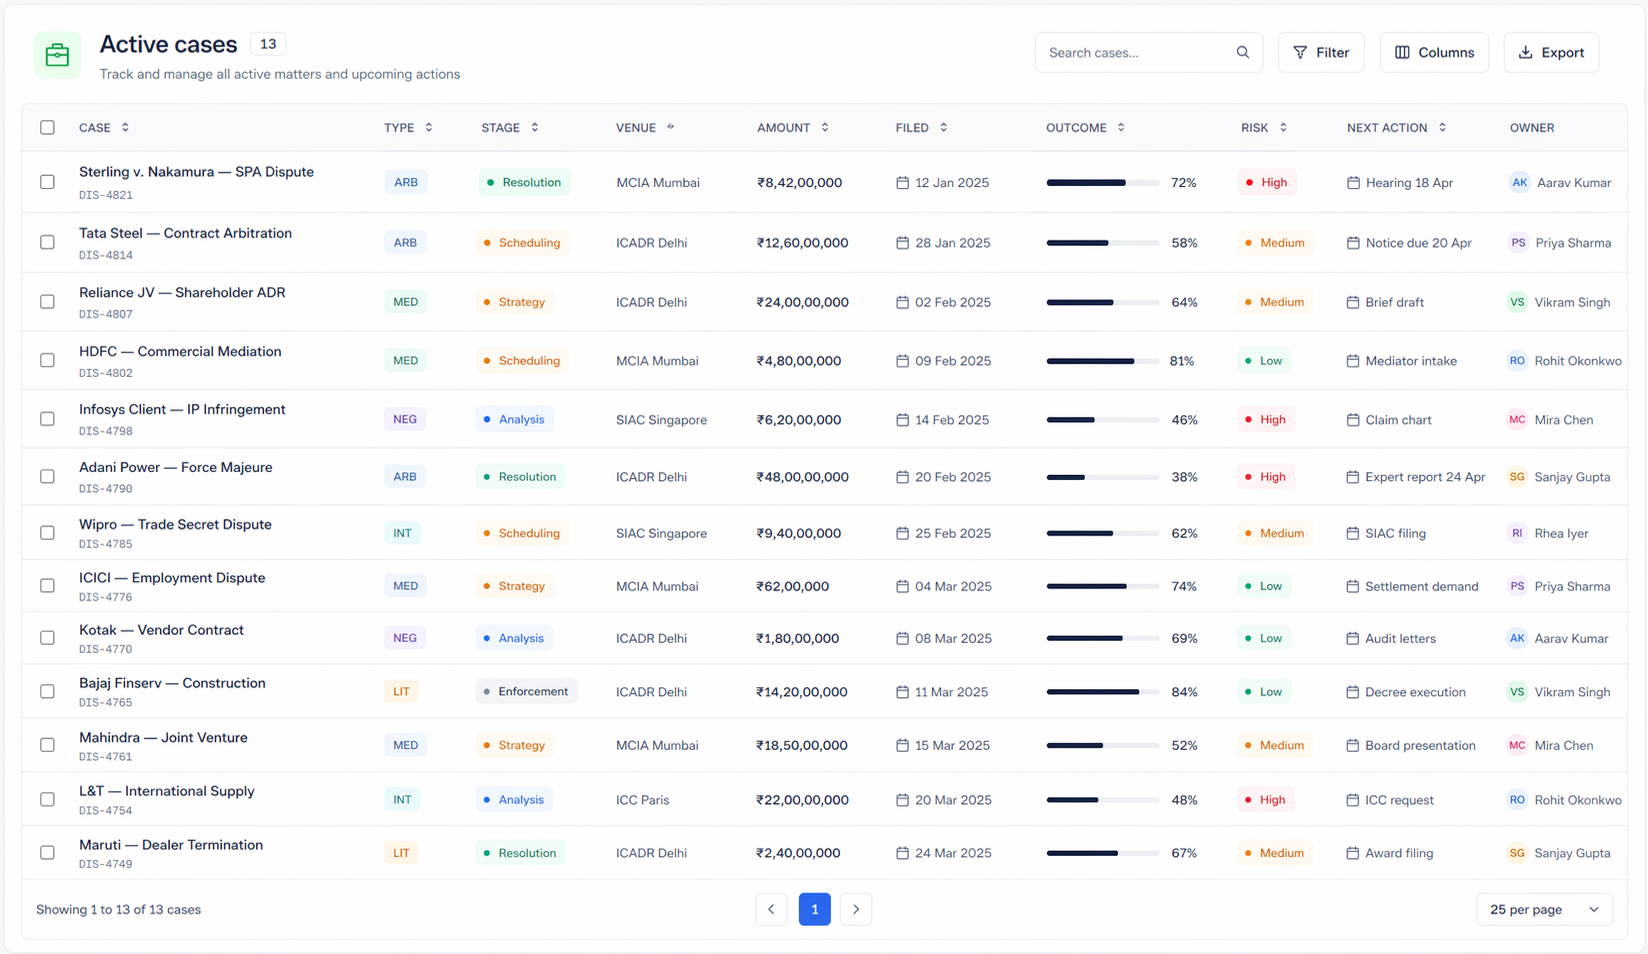The width and height of the screenshot is (1648, 954).
Task: Select the HDFC Commercial Mediation checkbox
Action: (47, 360)
